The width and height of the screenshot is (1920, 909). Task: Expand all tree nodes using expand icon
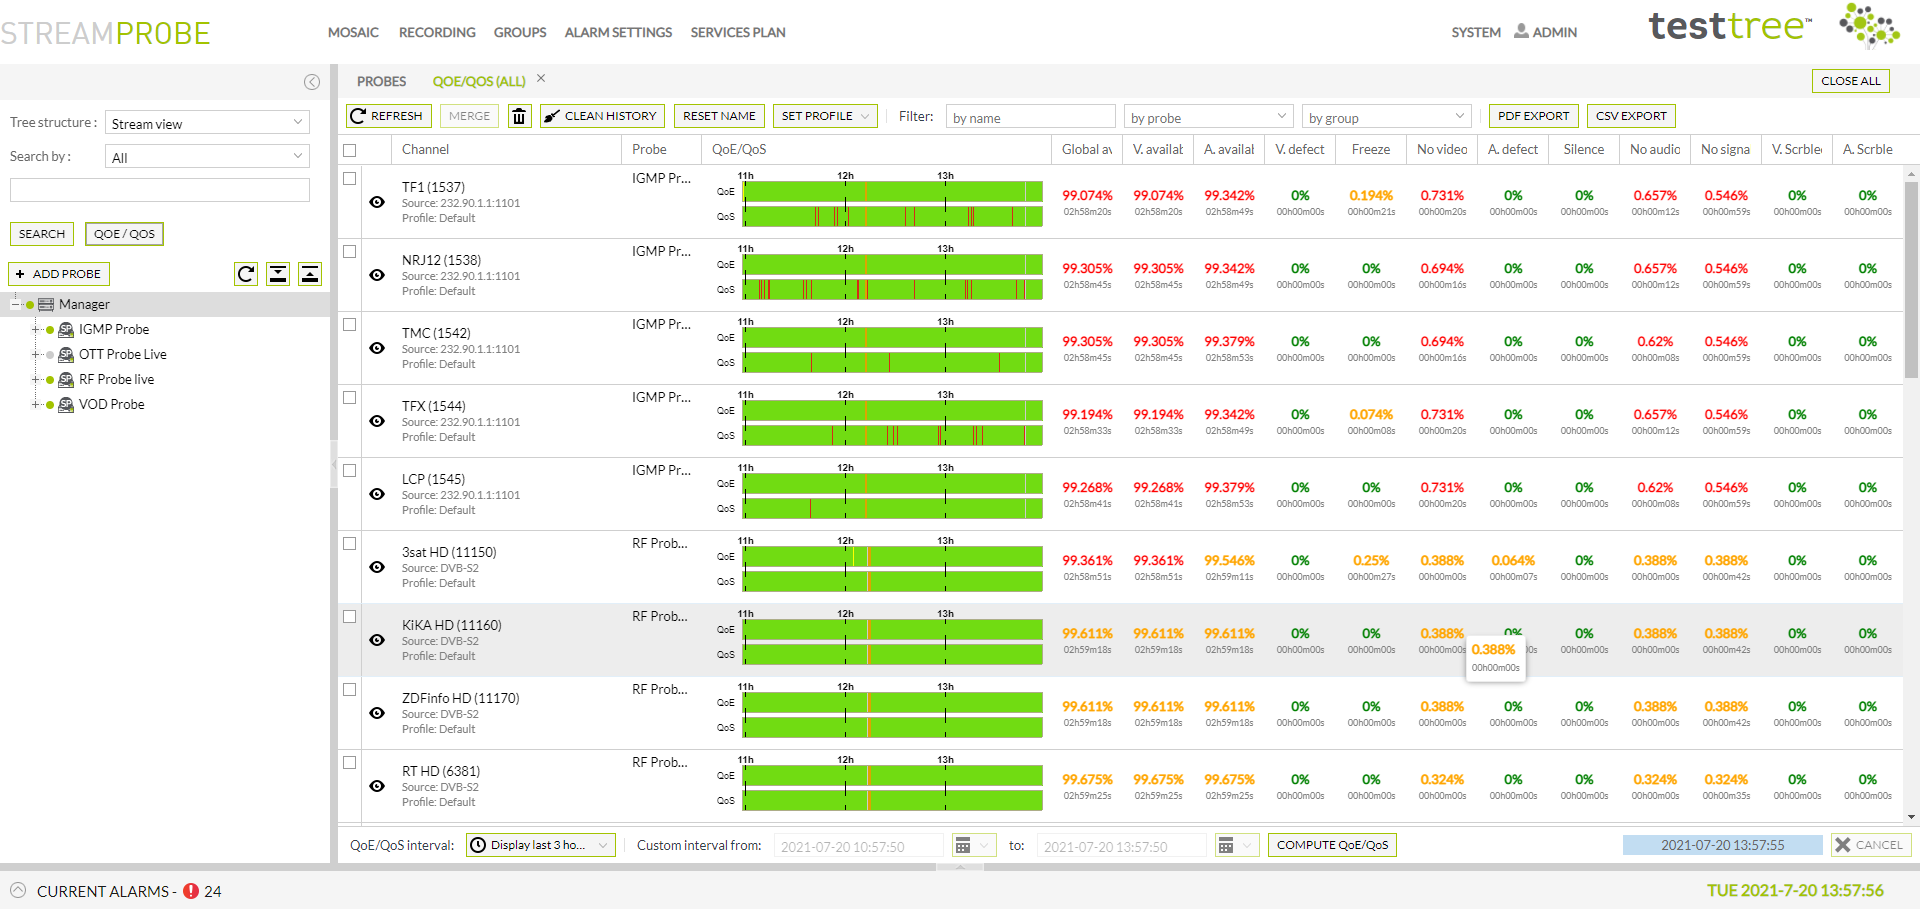coord(278,273)
